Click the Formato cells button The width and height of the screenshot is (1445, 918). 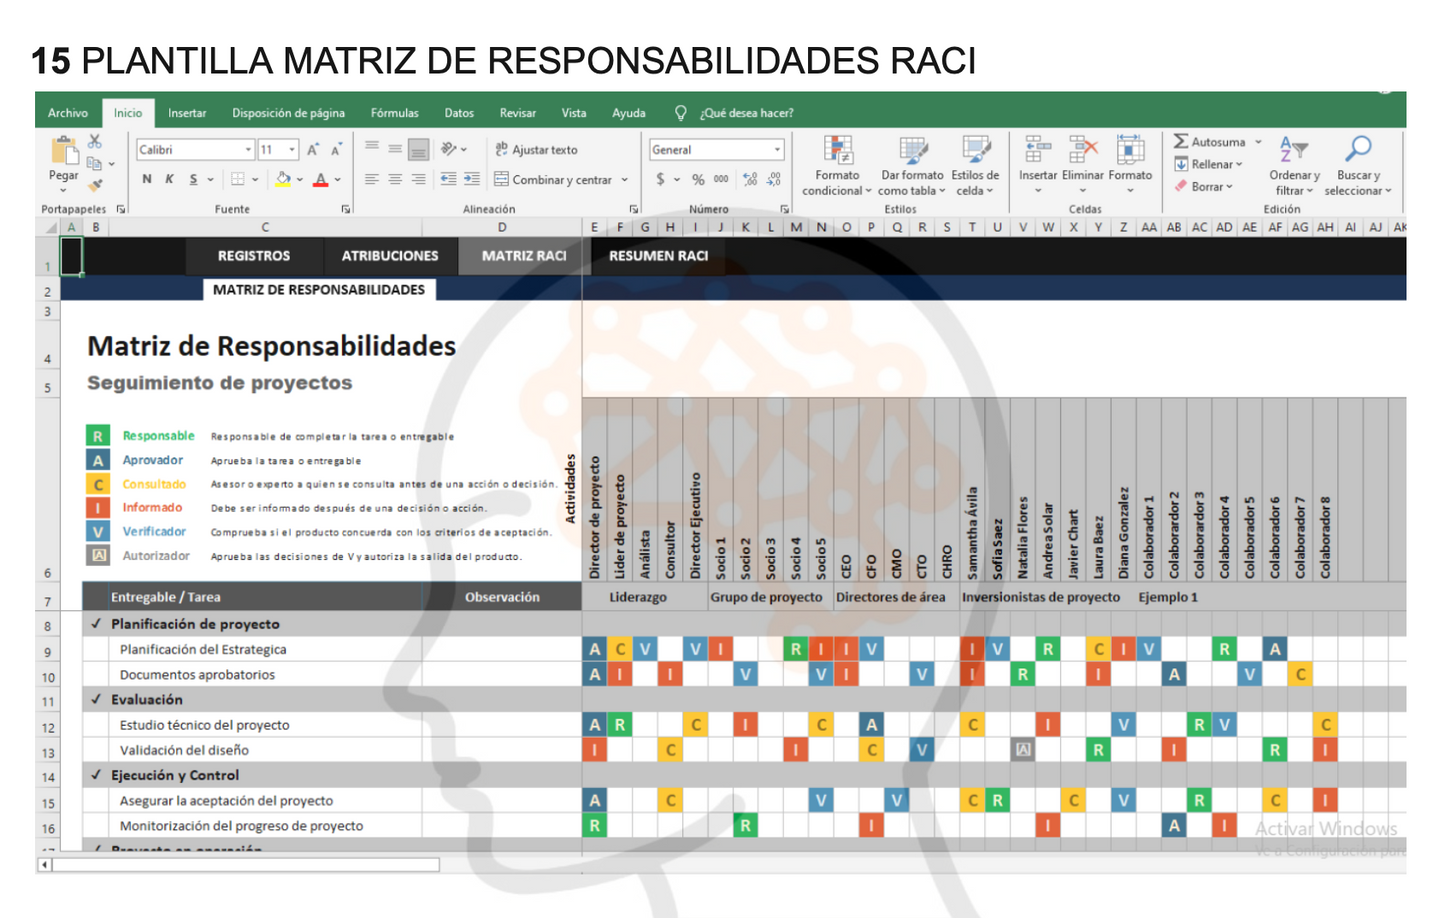coord(1130,165)
